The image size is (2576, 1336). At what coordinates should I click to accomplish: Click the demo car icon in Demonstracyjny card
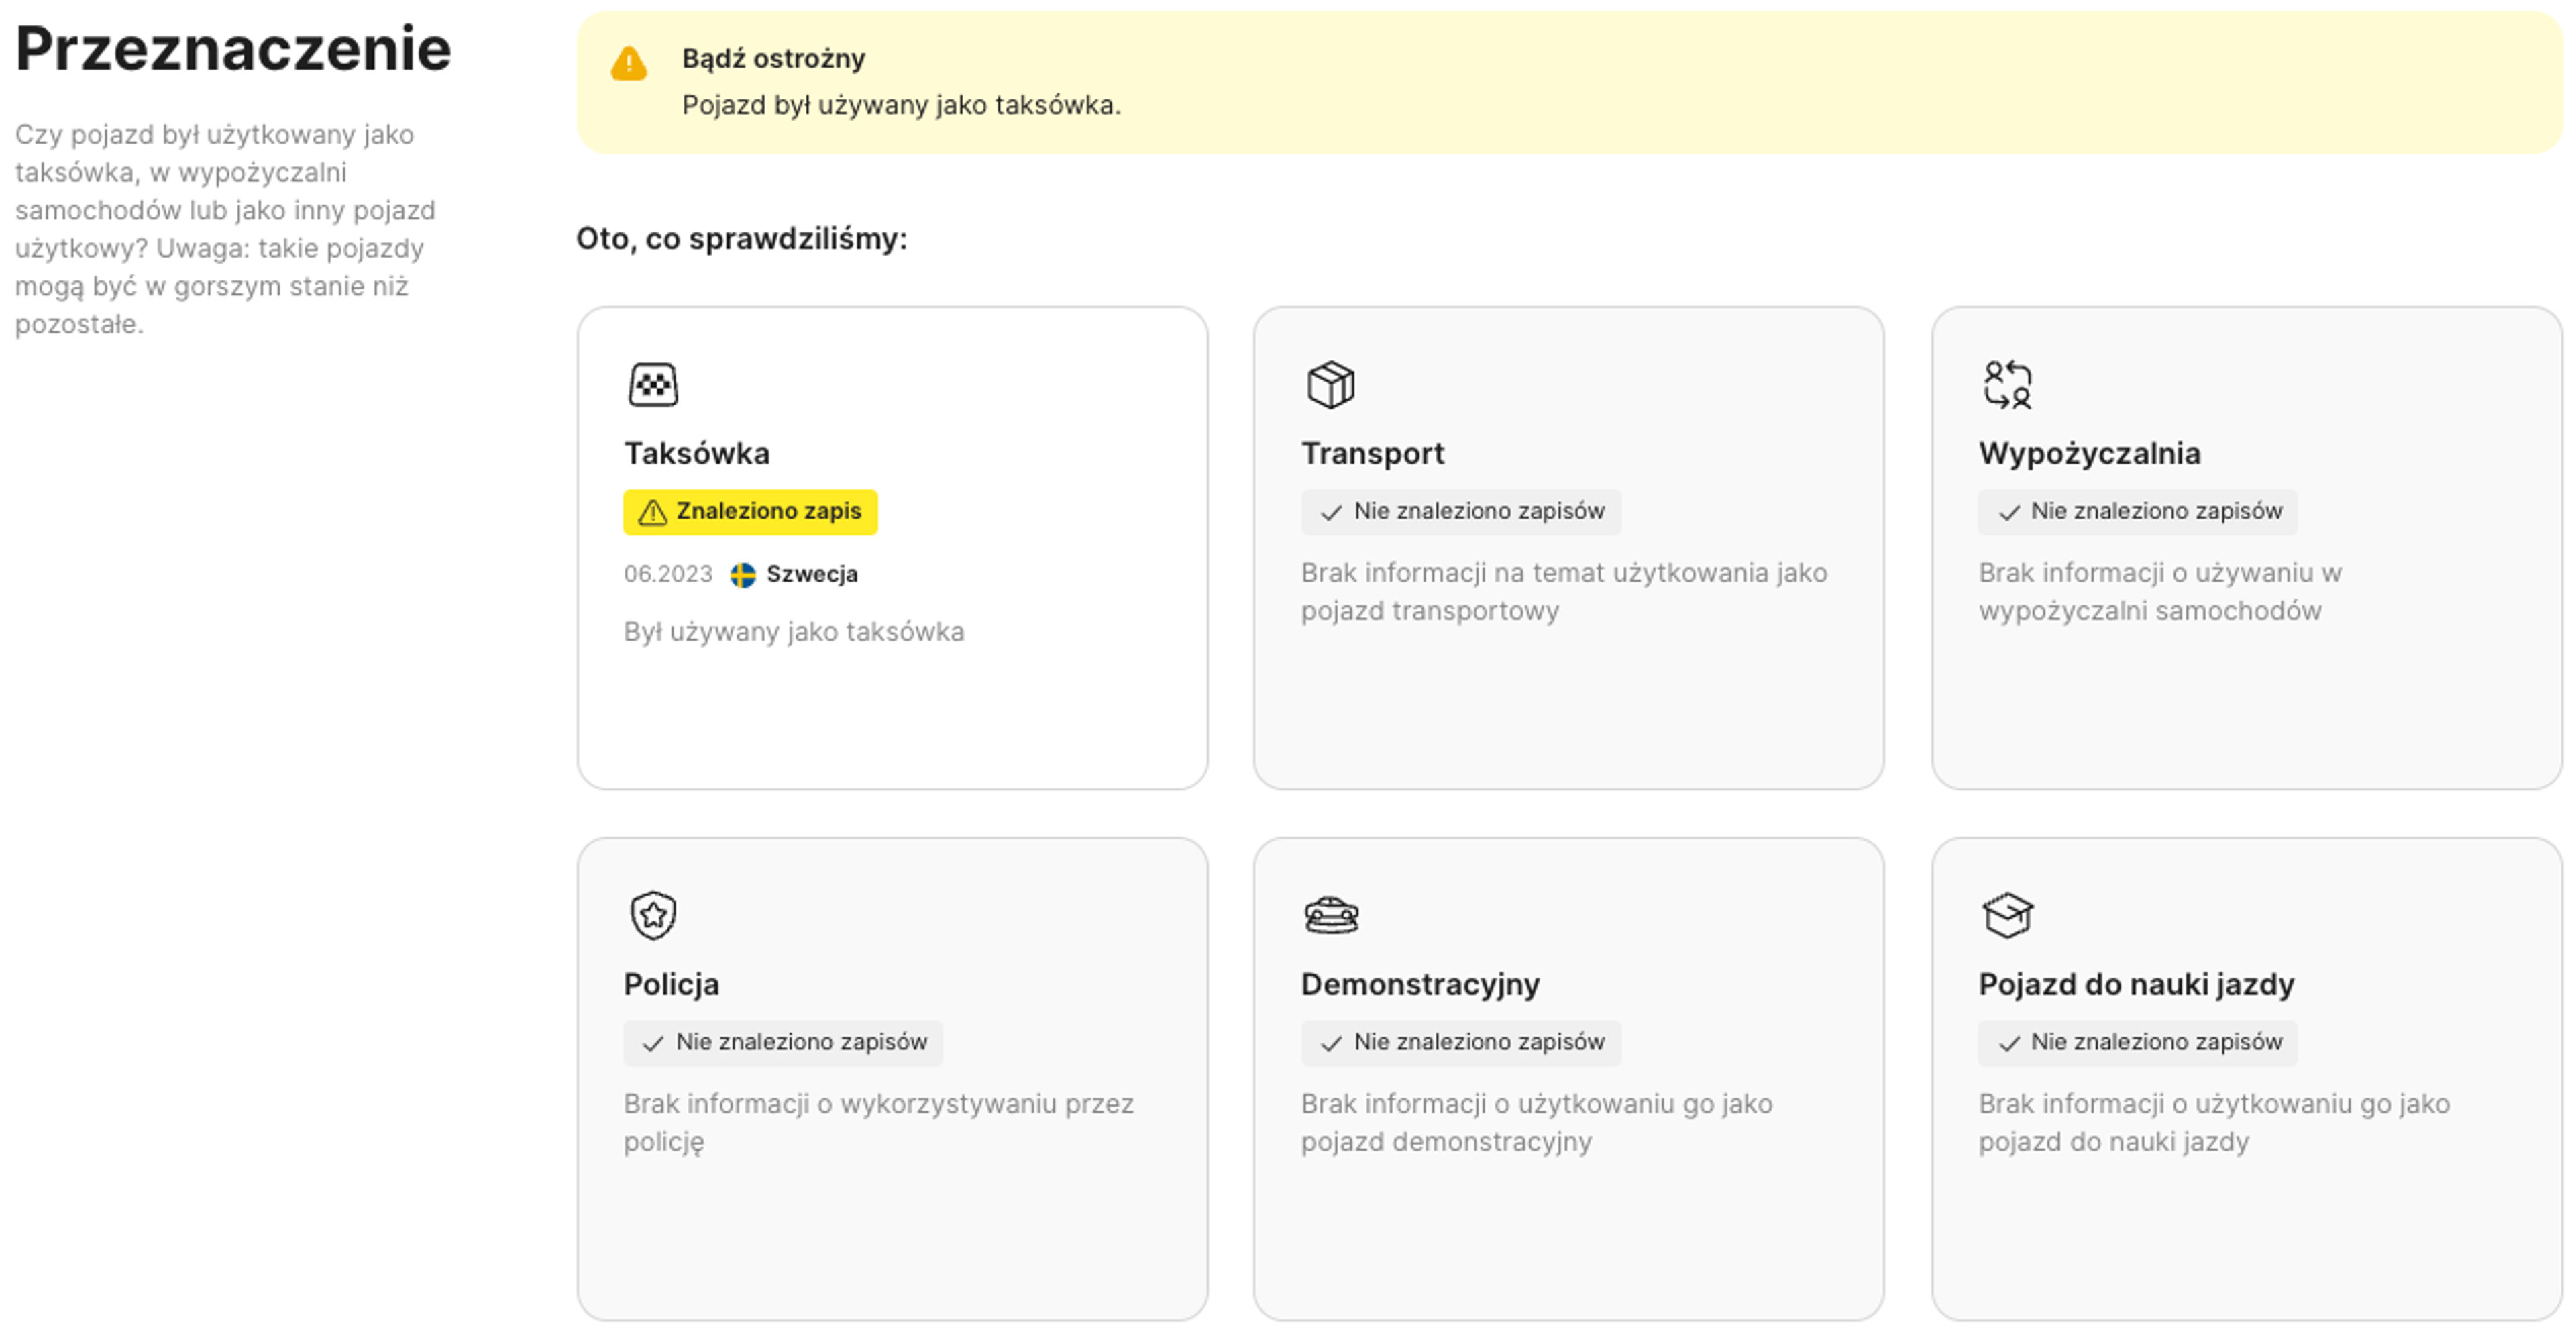[1330, 915]
